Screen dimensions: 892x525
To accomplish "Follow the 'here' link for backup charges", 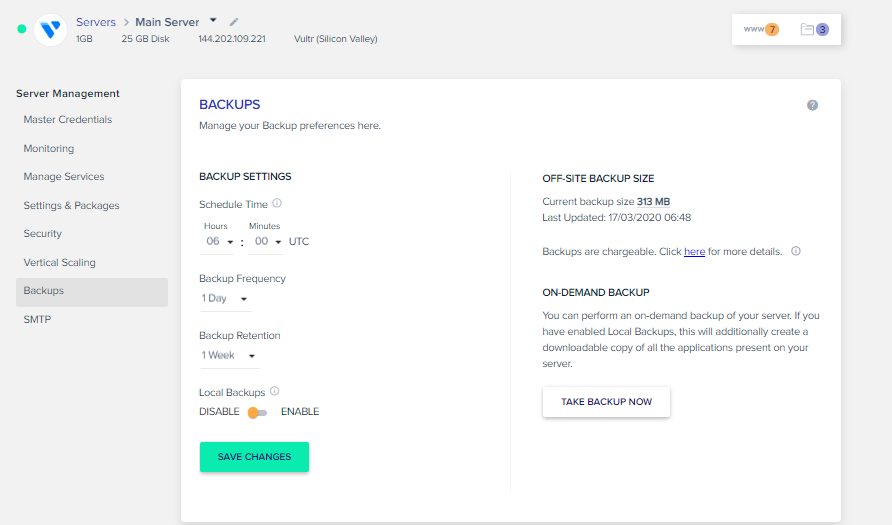I will click(x=694, y=252).
